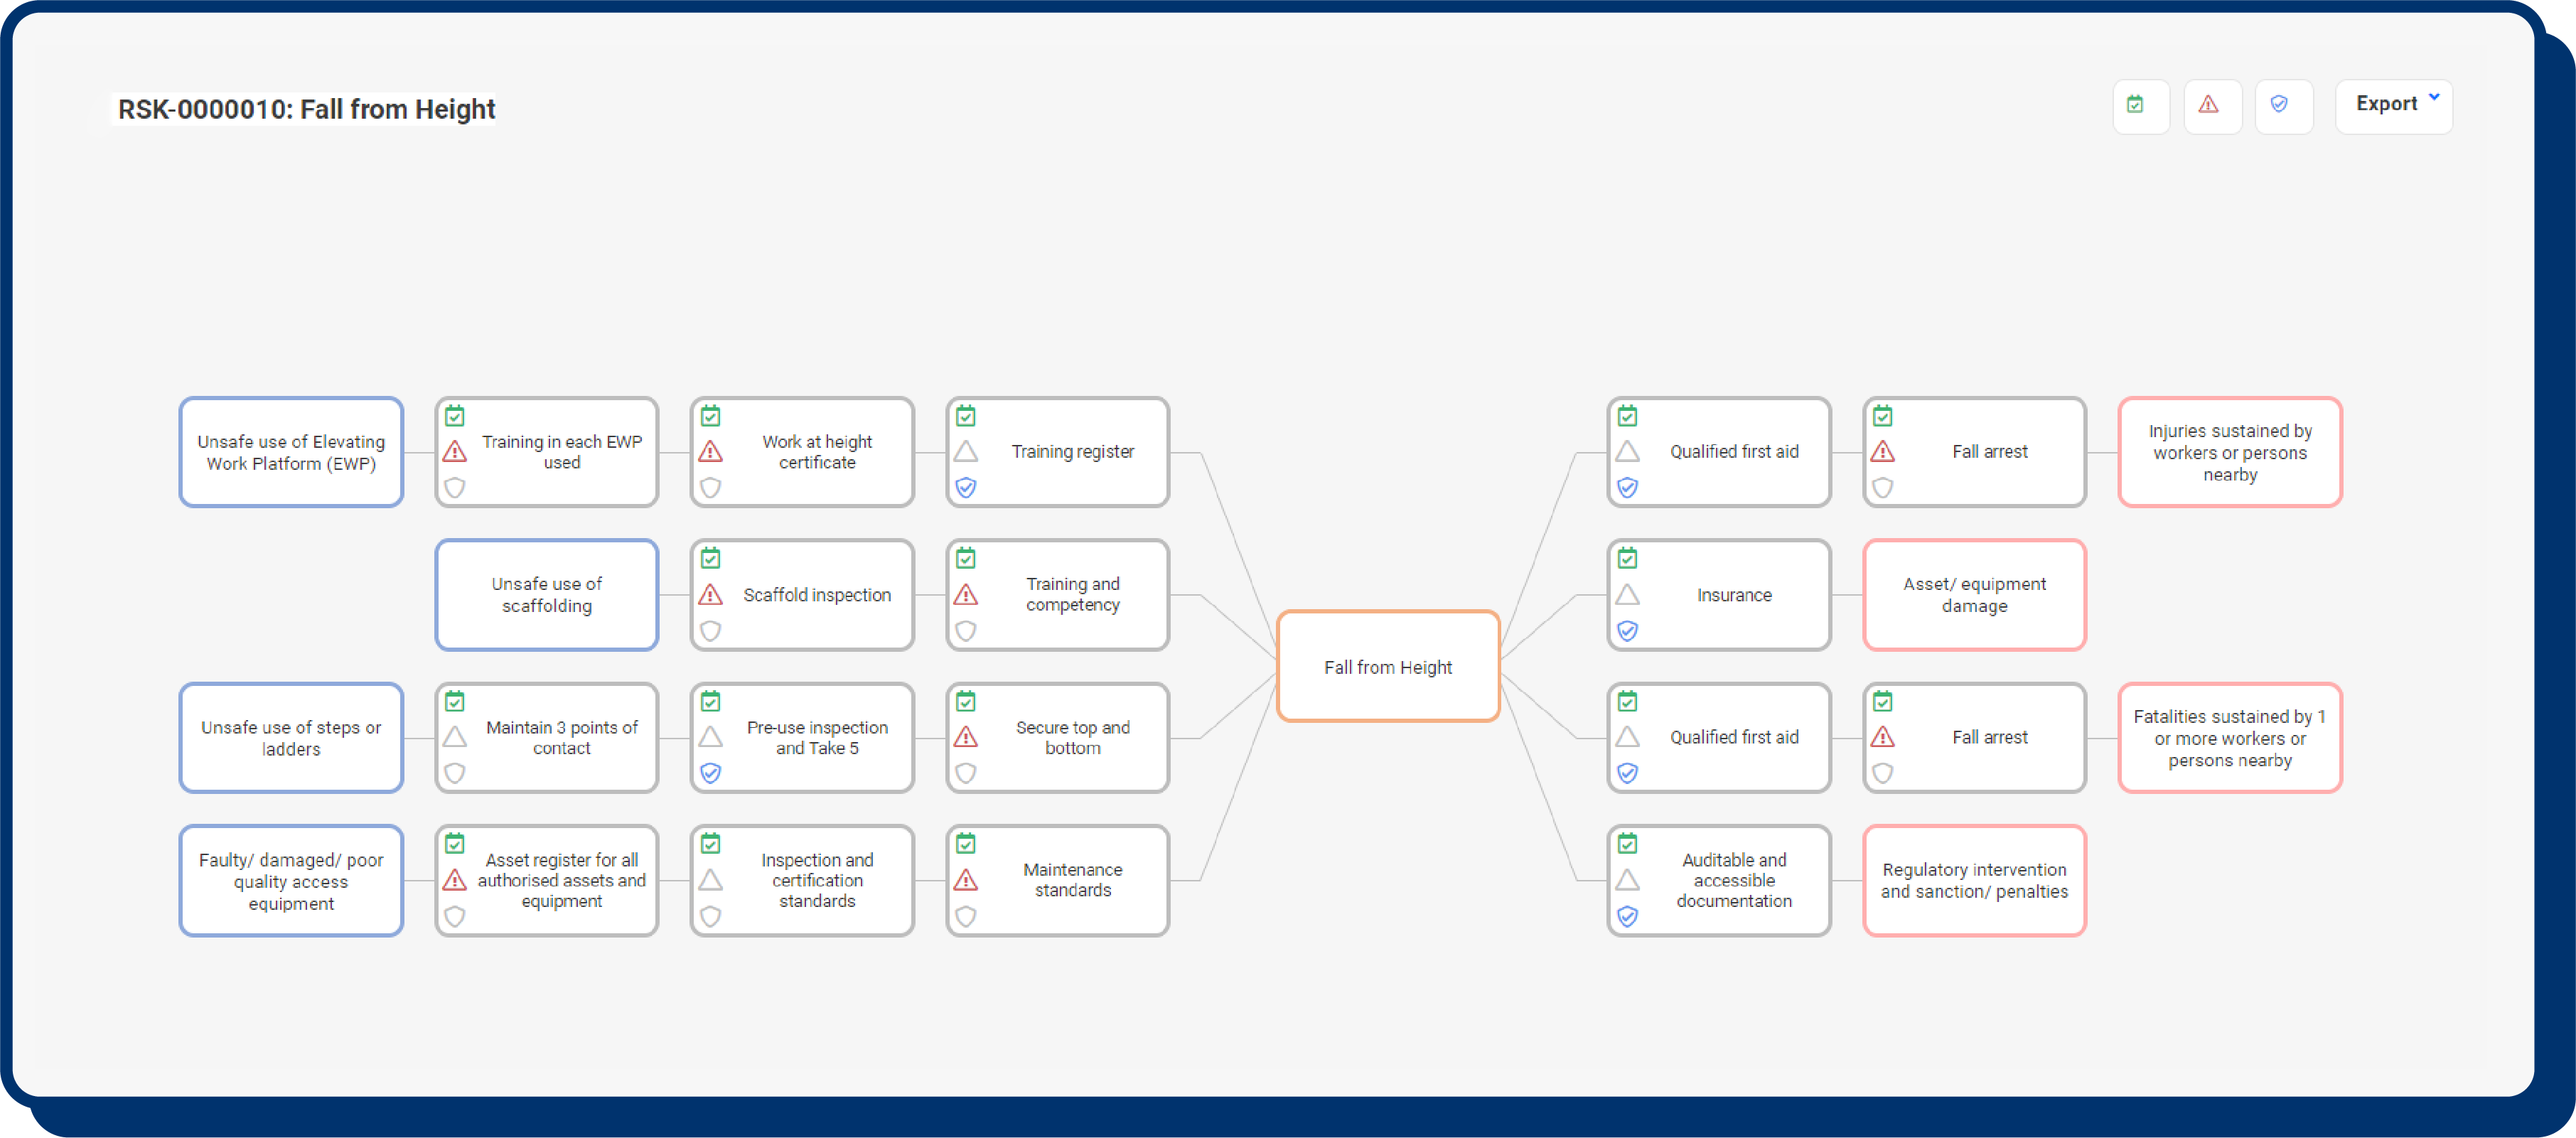2576x1138 pixels.
Task: Click blue shield on Qualified first aid beside Fatalities row
Action: (x=1628, y=772)
